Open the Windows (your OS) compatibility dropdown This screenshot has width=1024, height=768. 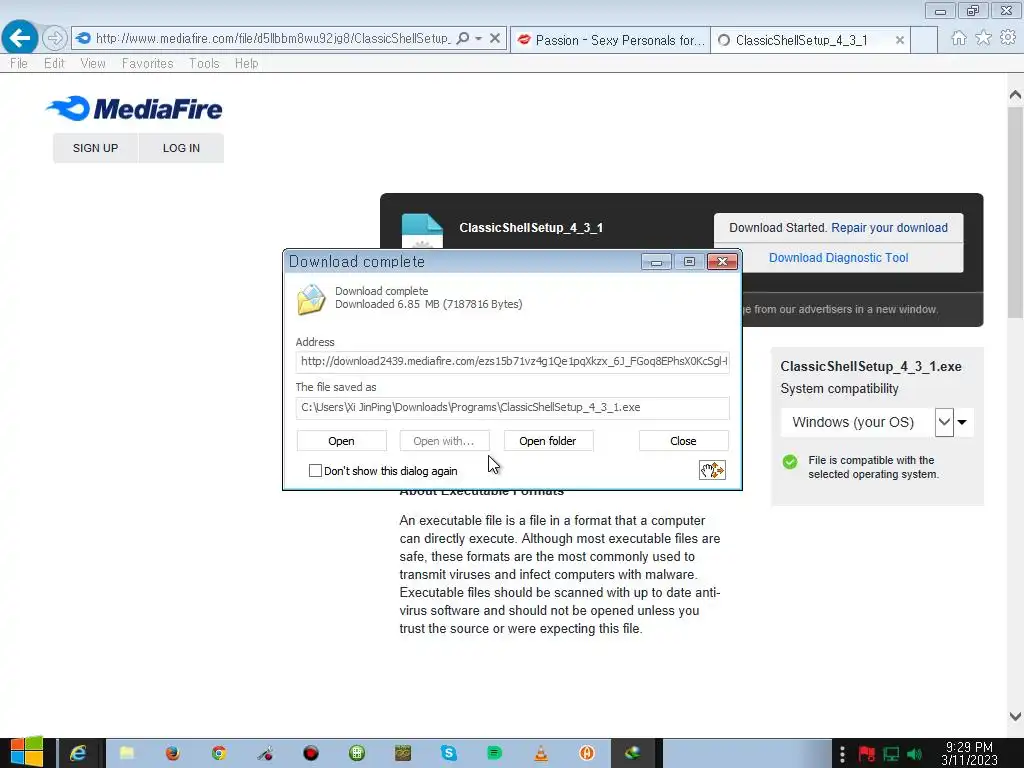[x=944, y=423]
